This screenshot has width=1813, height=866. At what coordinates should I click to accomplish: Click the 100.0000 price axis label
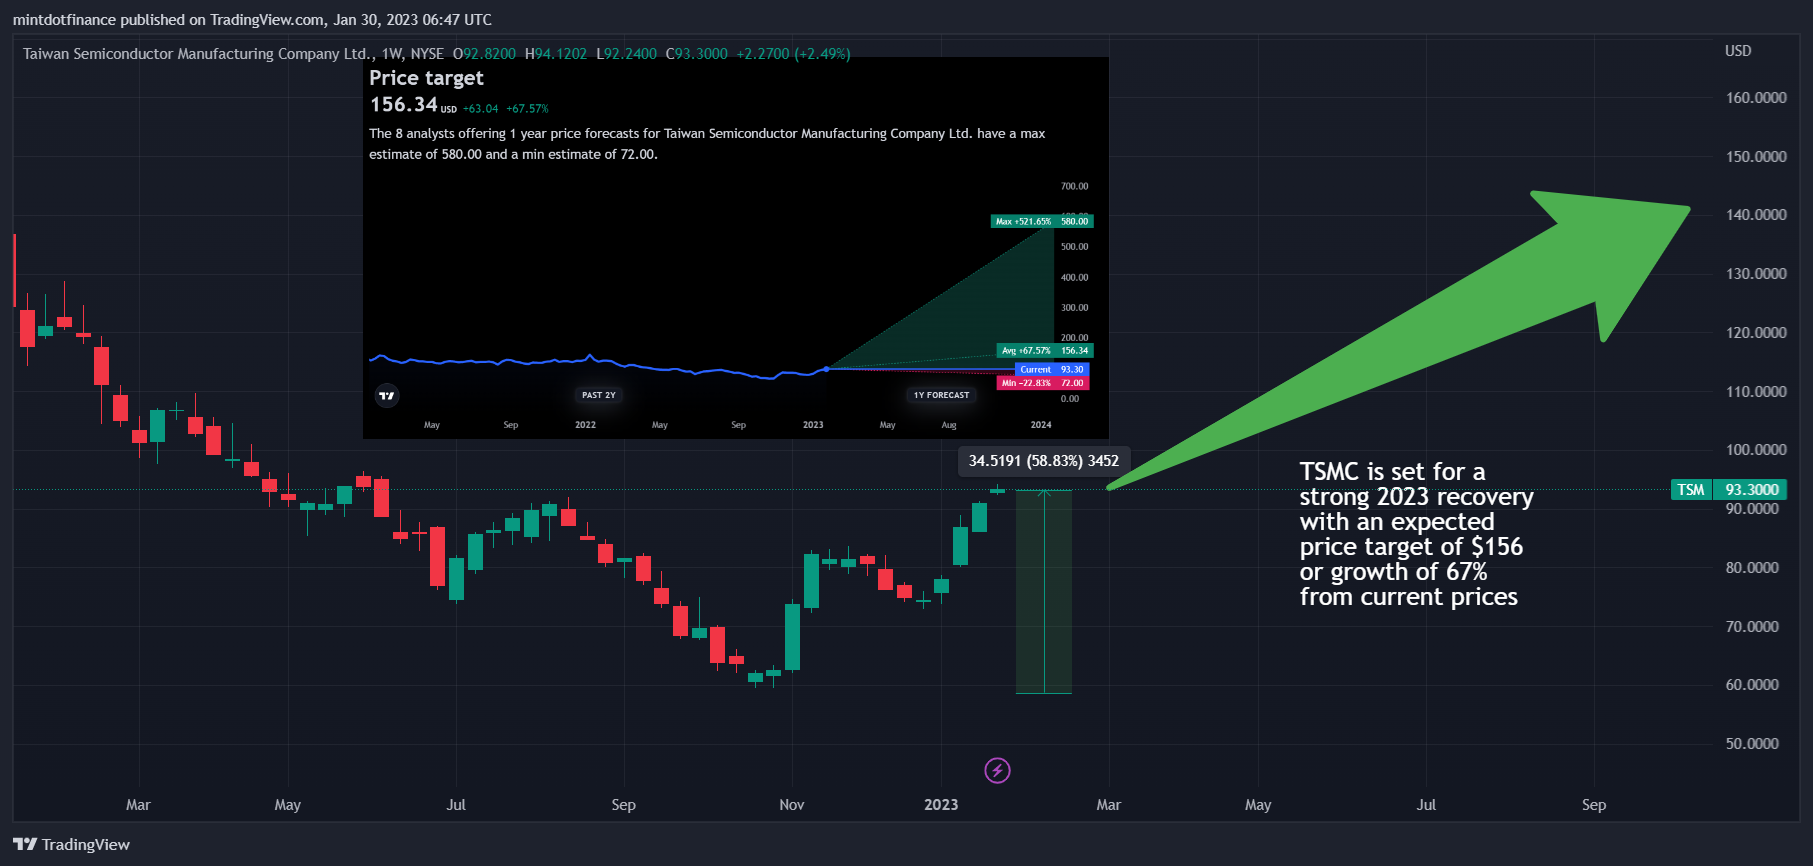pyautogui.click(x=1756, y=450)
